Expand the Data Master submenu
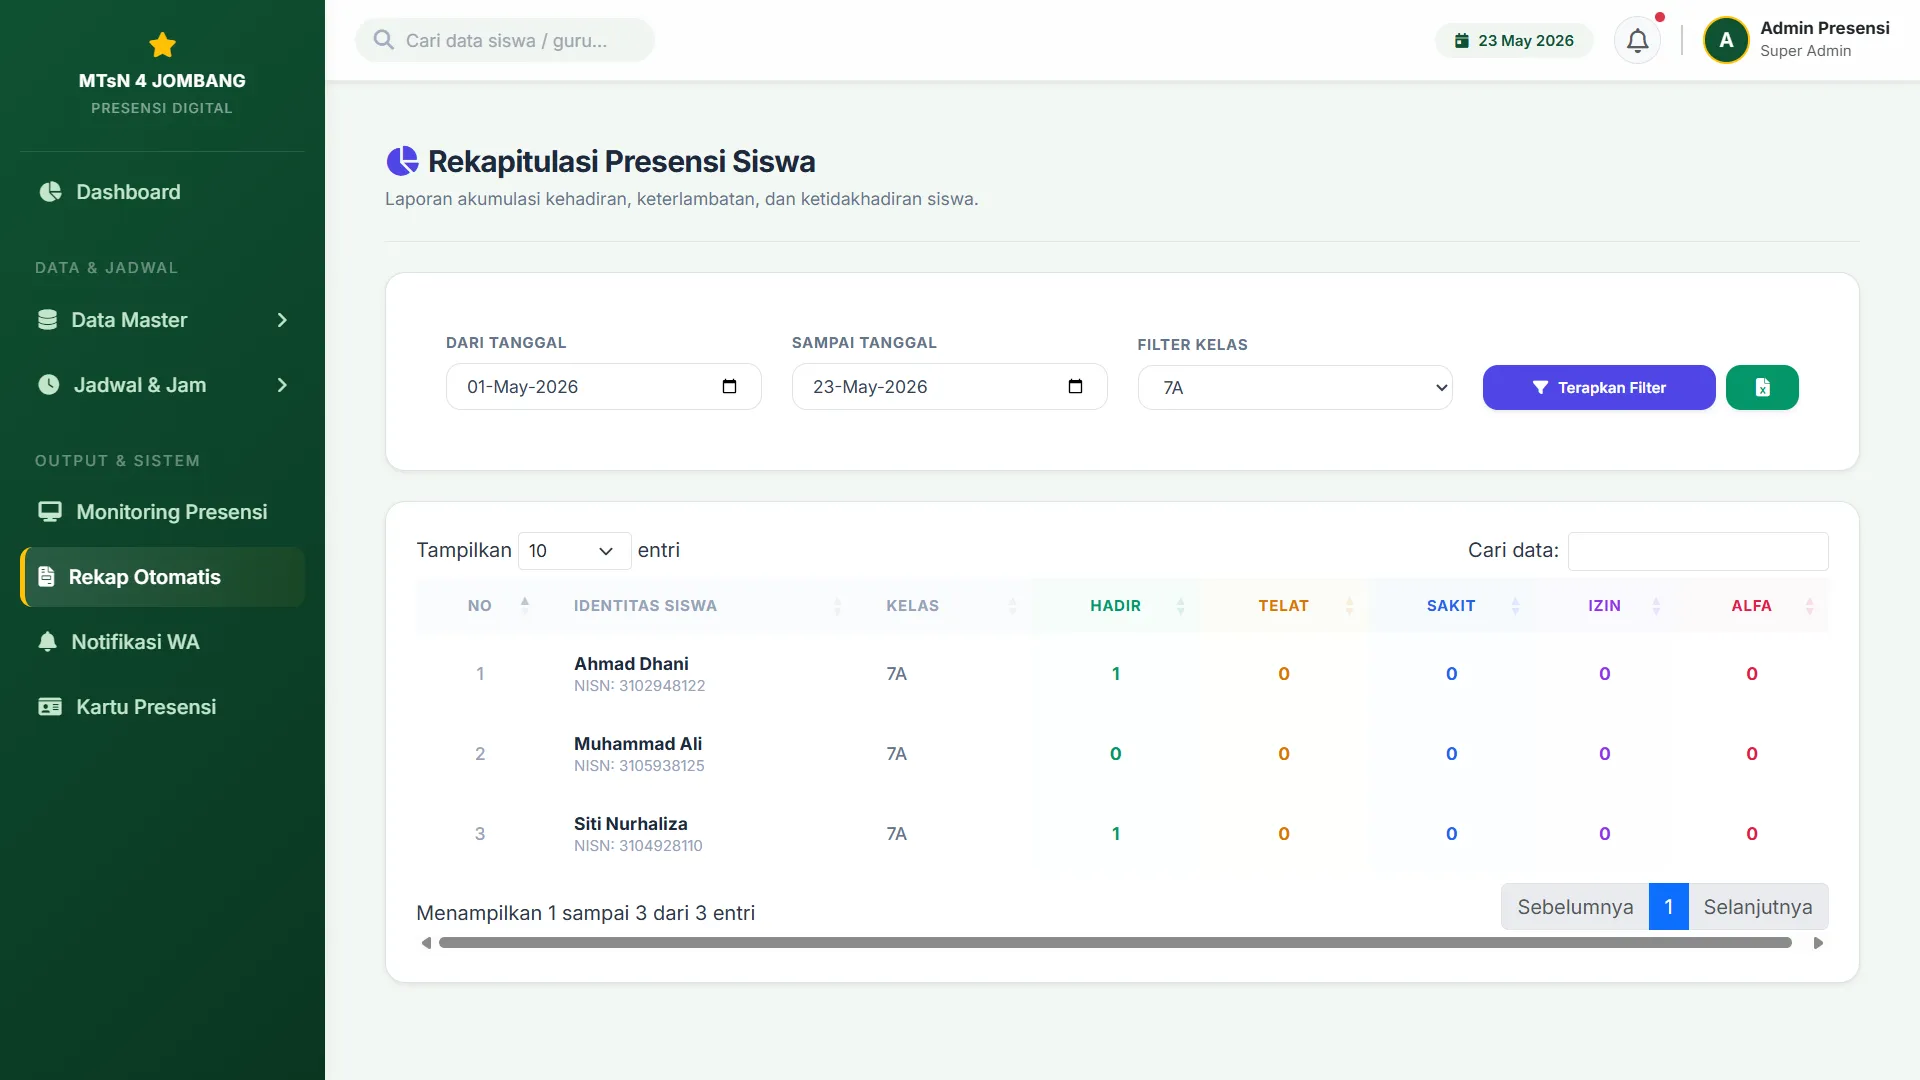1920x1080 pixels. coord(162,320)
